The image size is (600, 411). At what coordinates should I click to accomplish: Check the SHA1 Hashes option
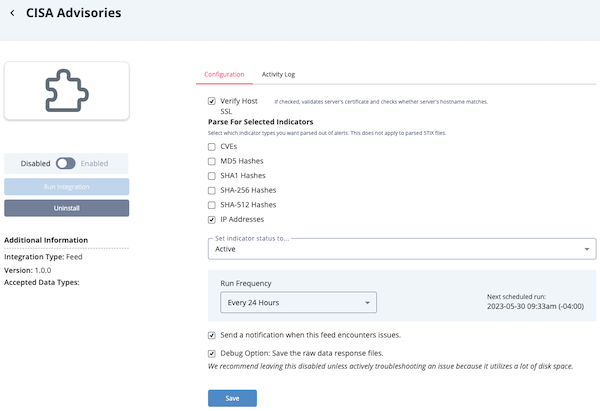[212, 176]
